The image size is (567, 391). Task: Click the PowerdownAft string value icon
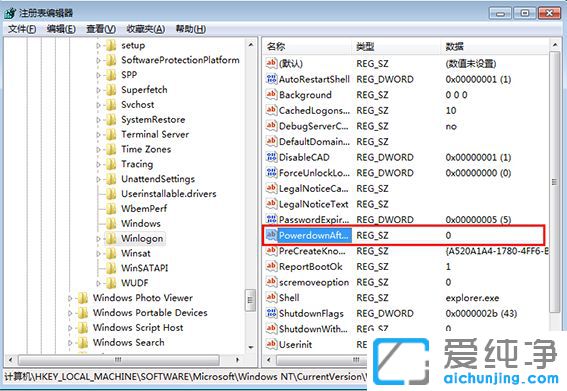(x=271, y=235)
